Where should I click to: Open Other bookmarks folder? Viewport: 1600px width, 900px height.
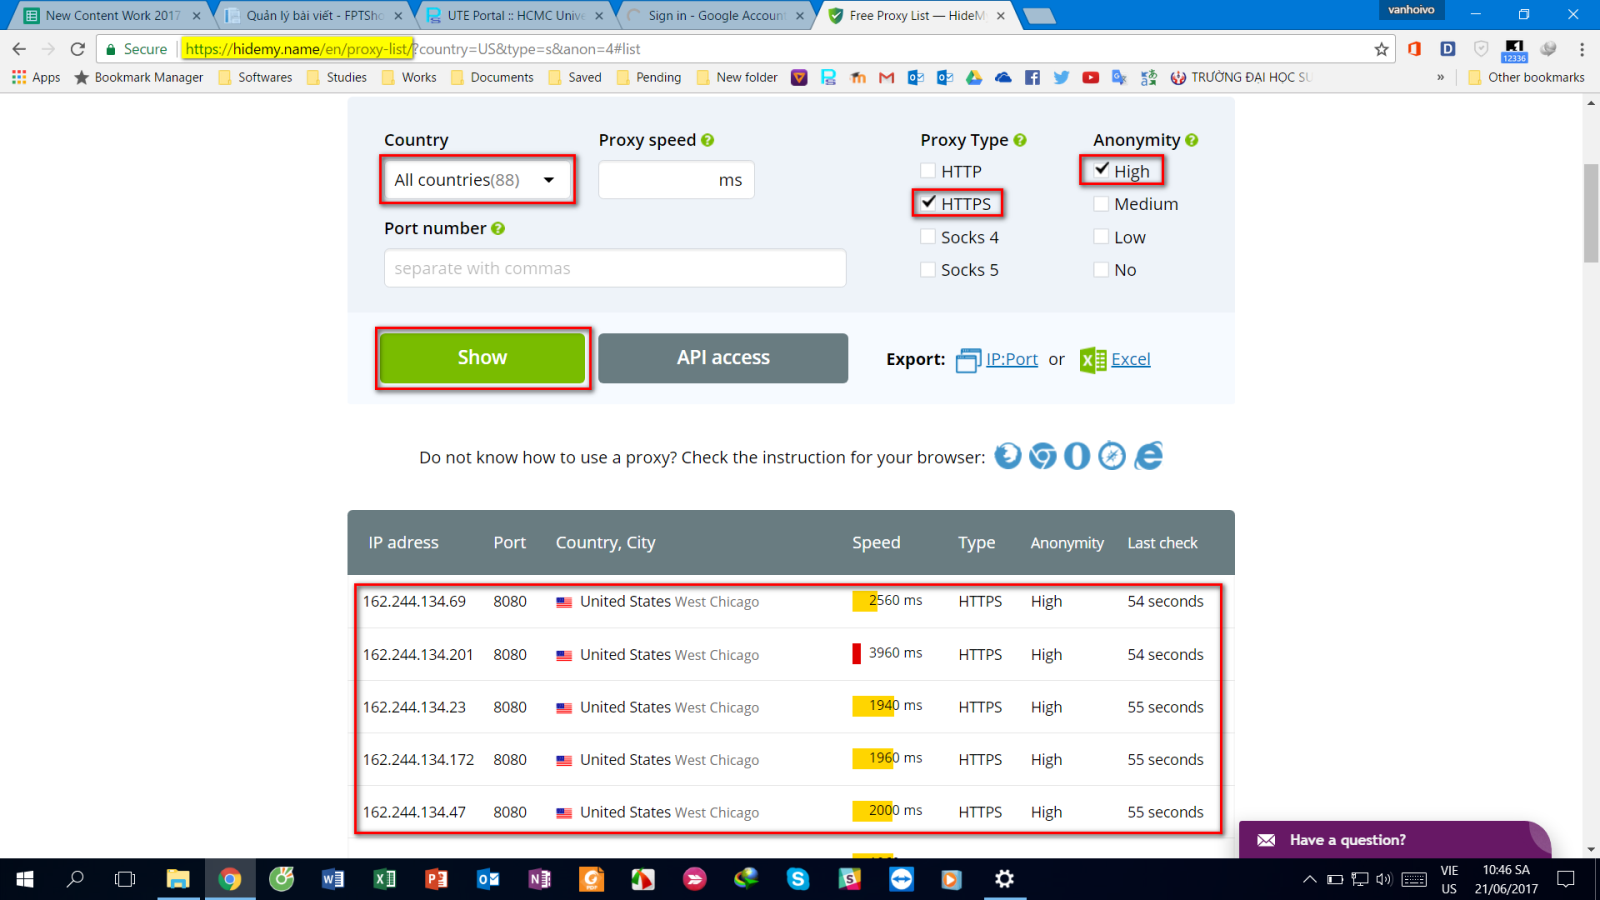[1527, 77]
